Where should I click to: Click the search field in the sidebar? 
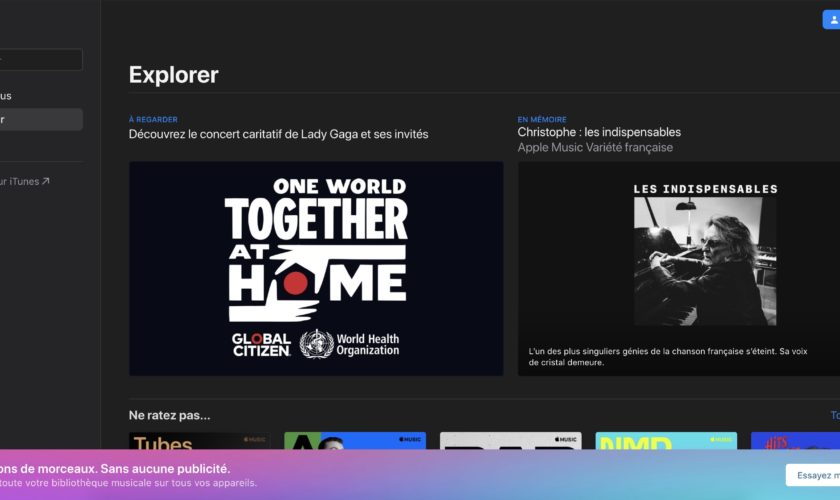41,60
